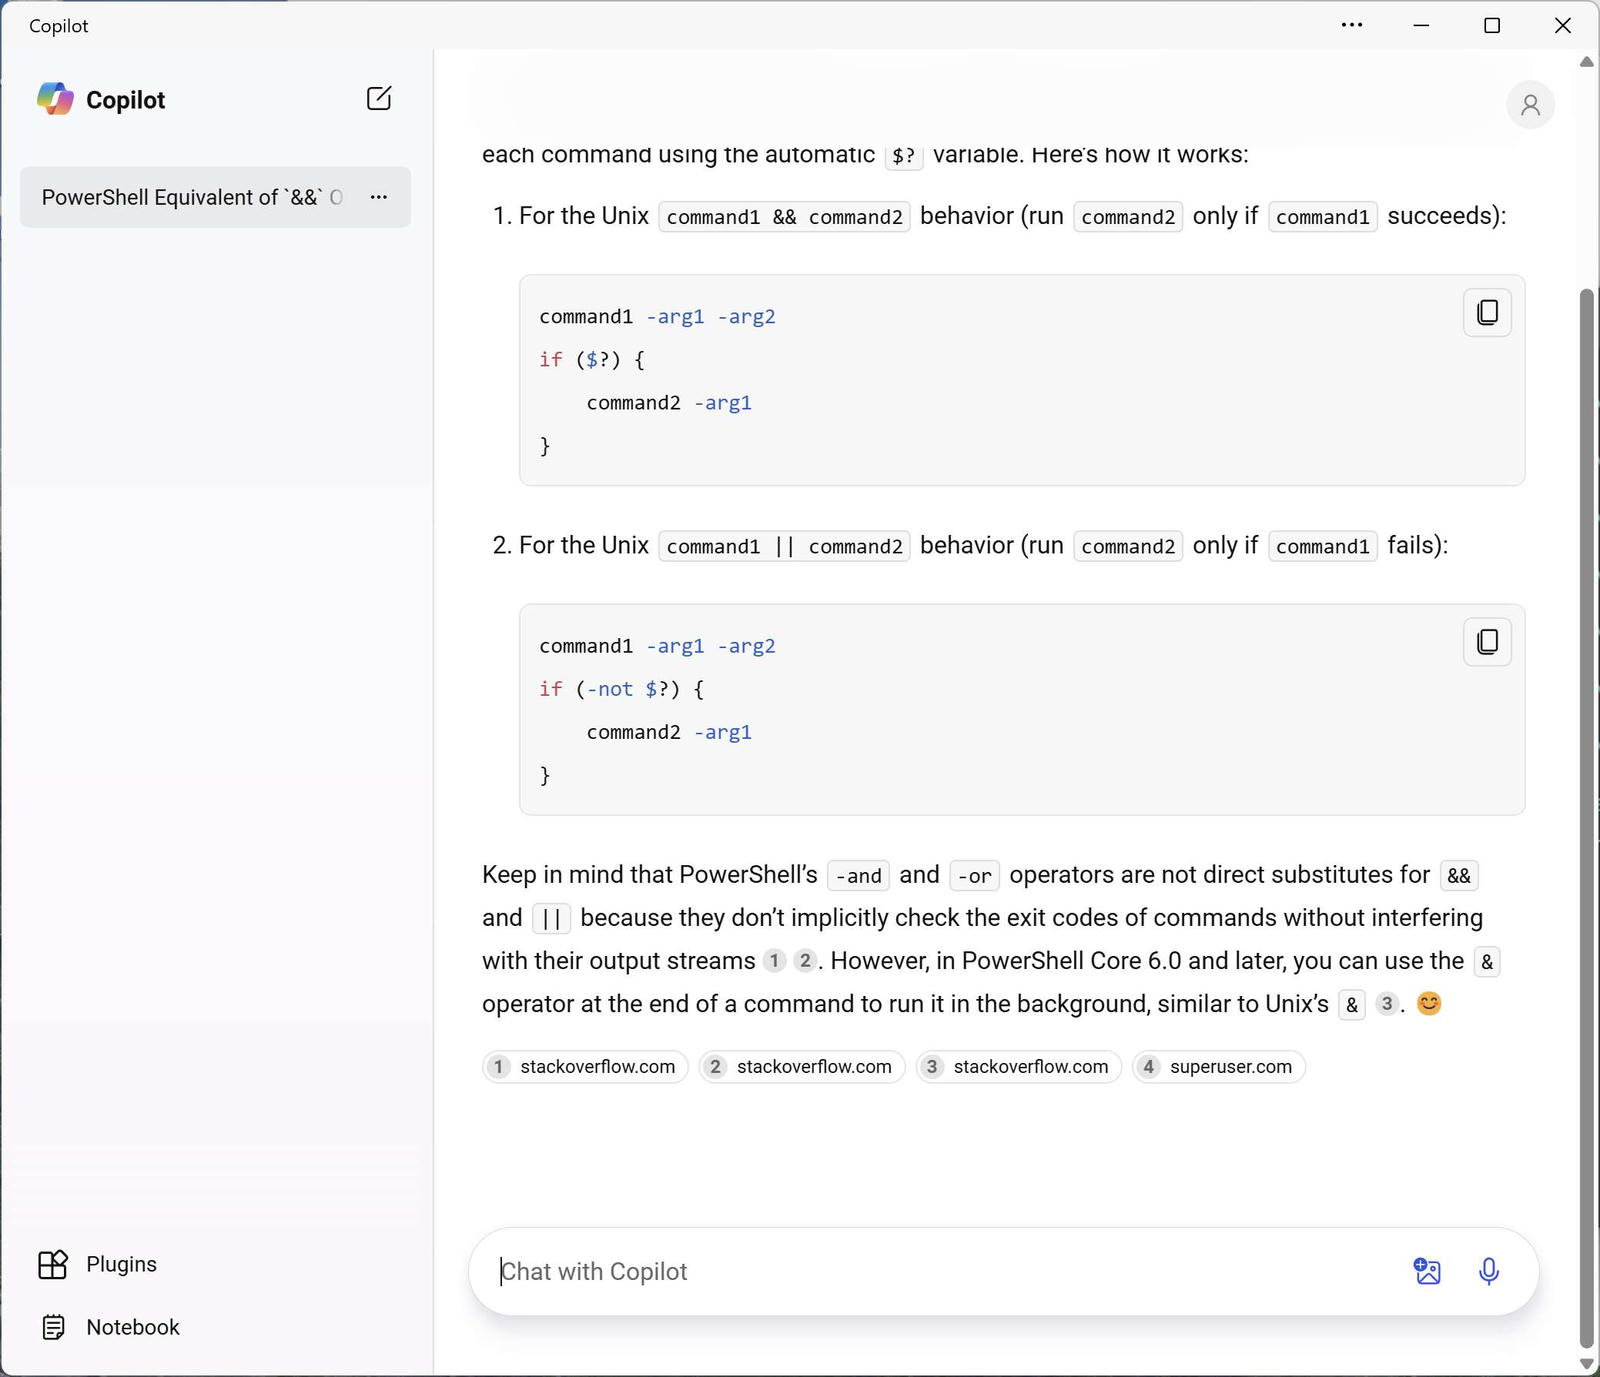Open second stackoverflow.com source link
The width and height of the screenshot is (1600, 1377).
tap(802, 1067)
